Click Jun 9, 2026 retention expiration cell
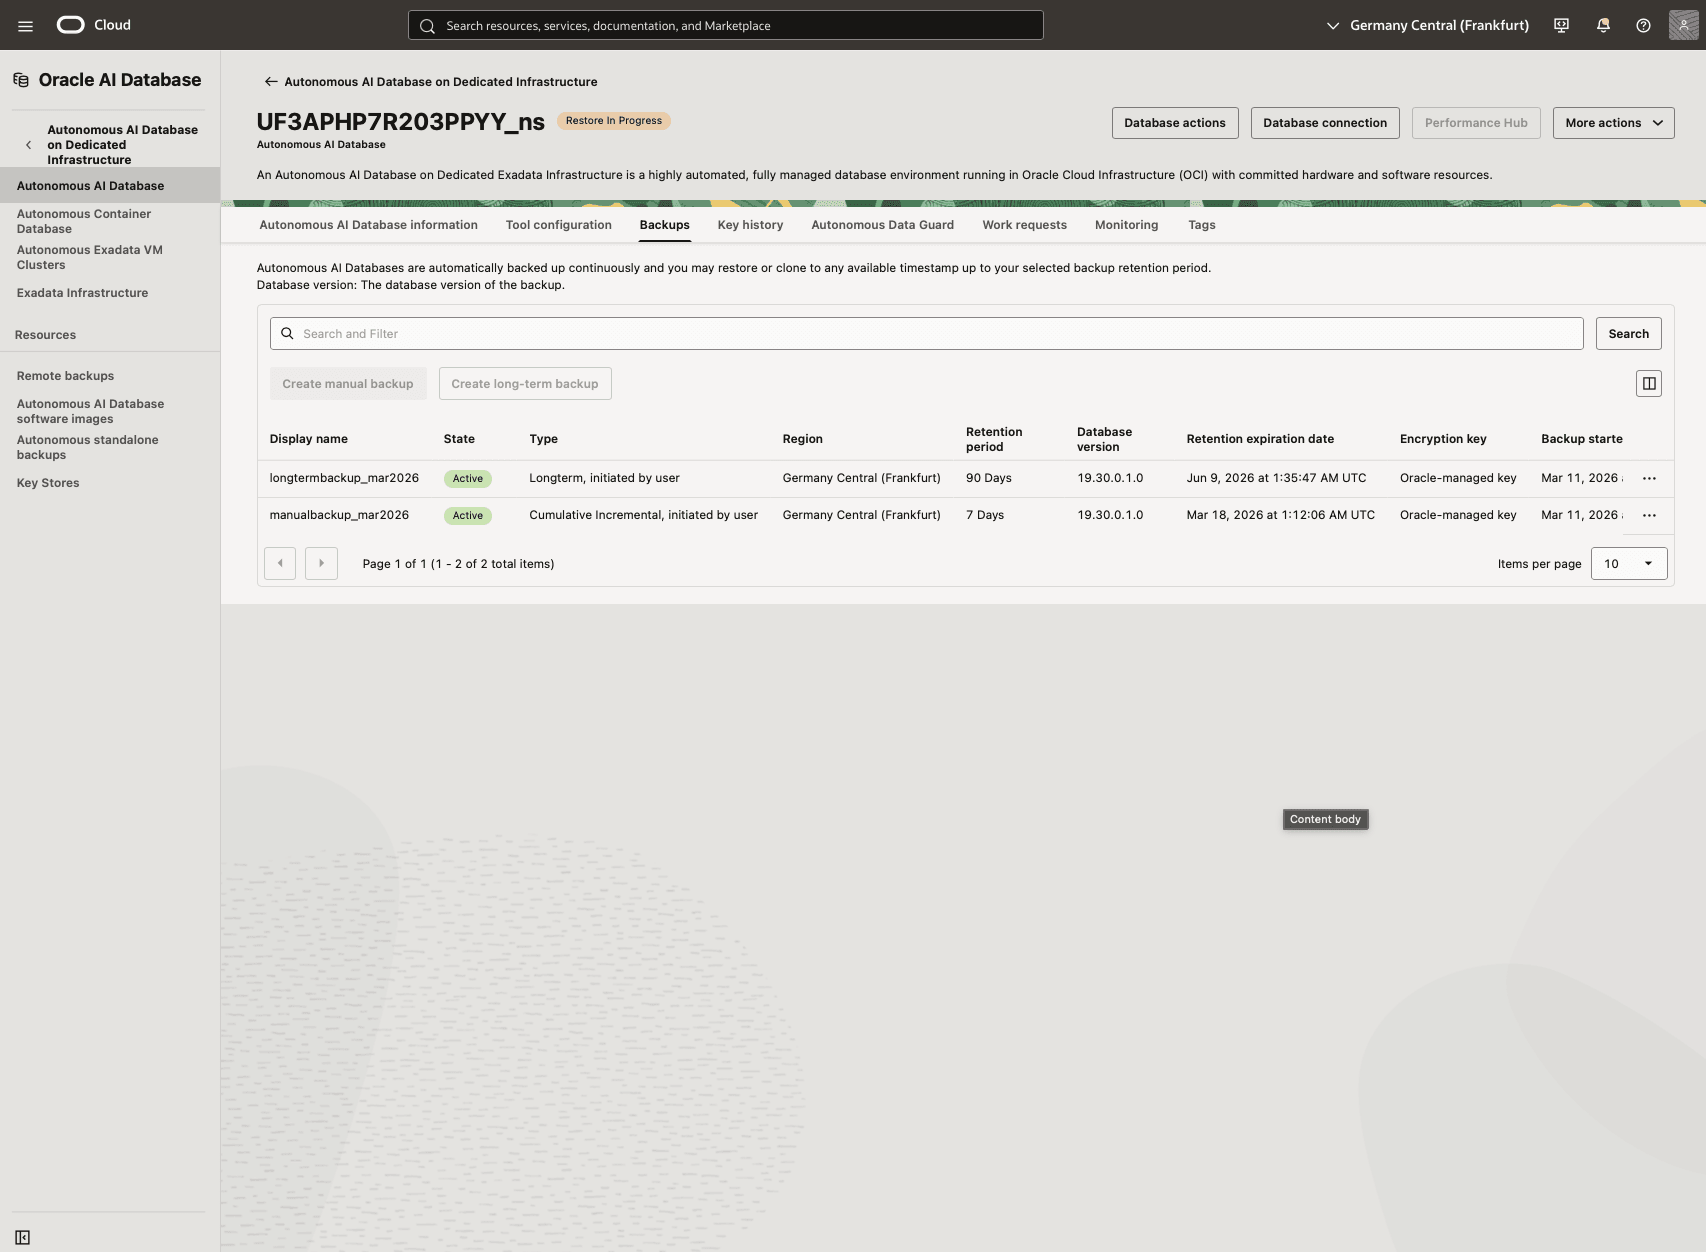 (x=1276, y=478)
